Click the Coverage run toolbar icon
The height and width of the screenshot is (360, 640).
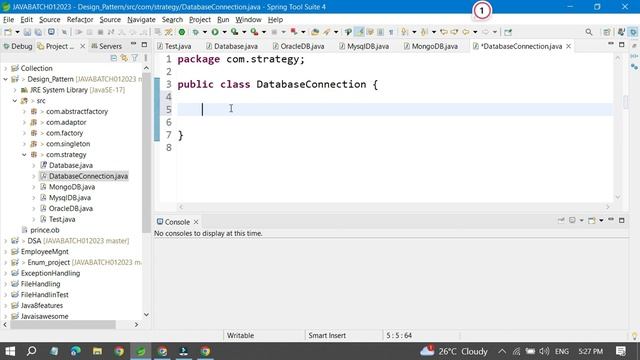coord(234,32)
